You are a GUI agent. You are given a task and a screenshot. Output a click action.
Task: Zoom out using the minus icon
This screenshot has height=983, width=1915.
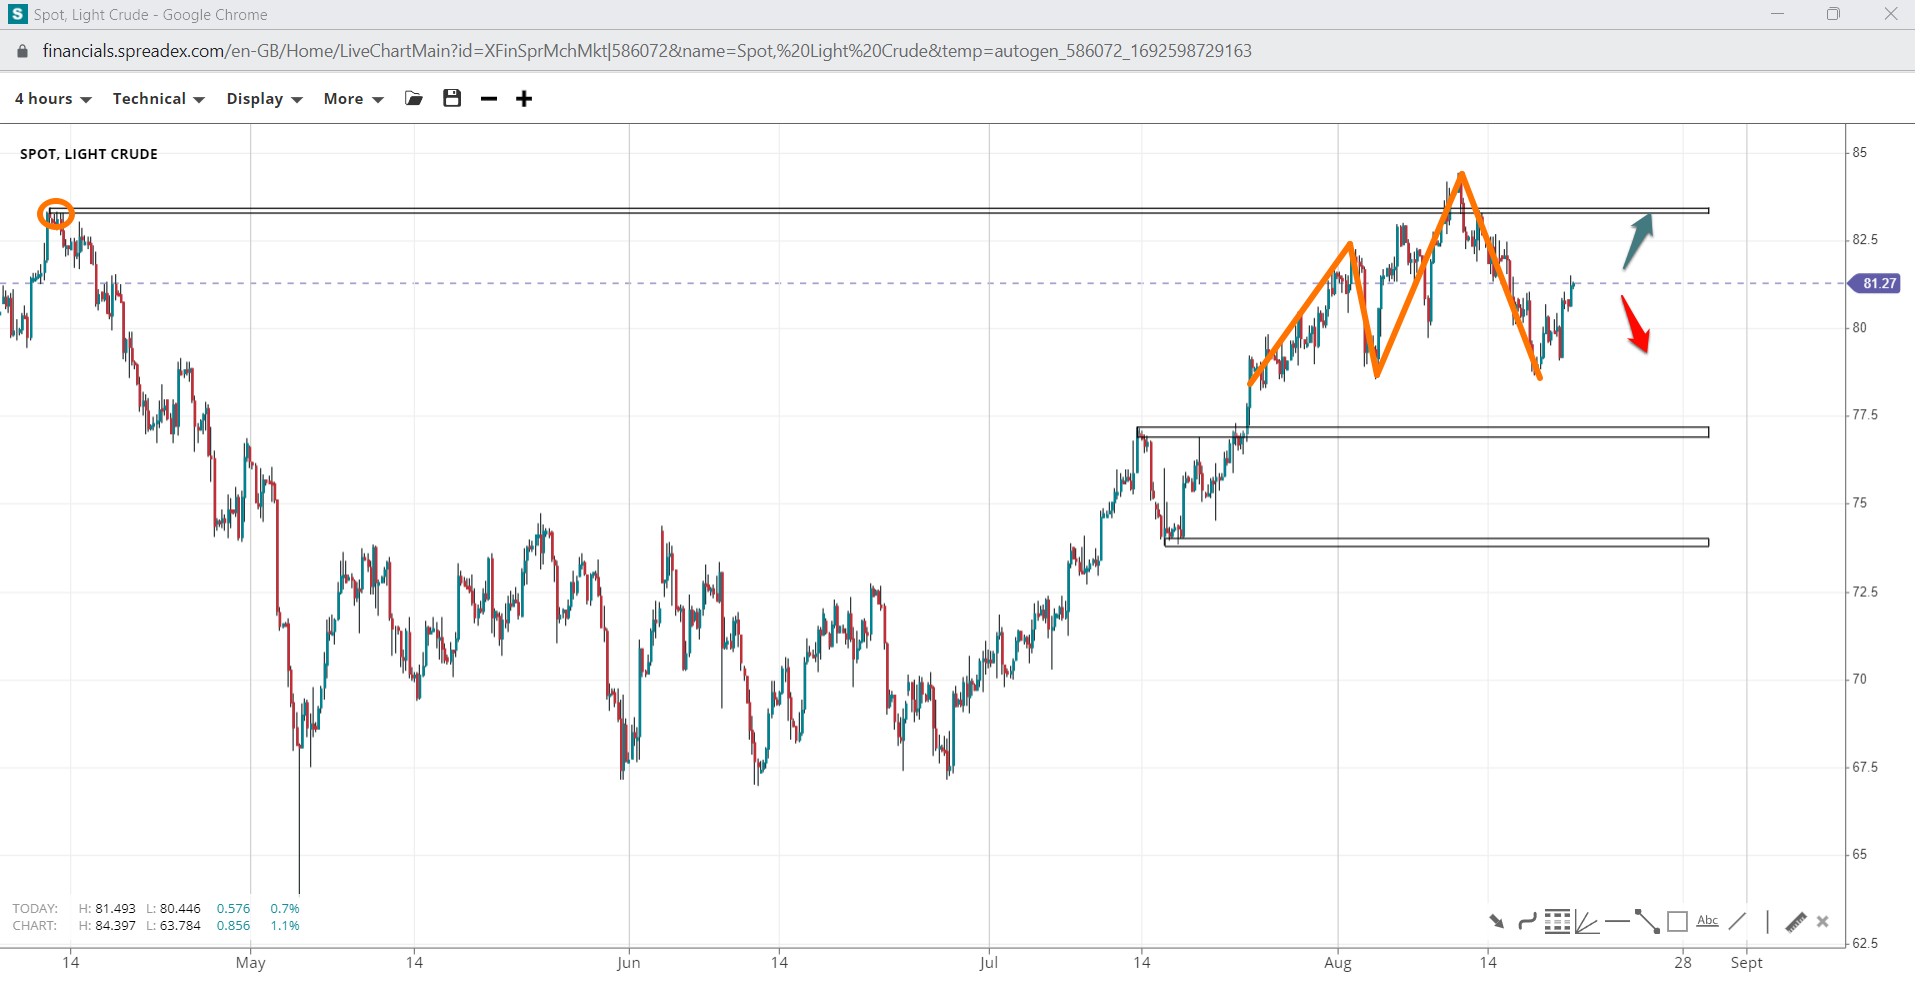(x=488, y=98)
